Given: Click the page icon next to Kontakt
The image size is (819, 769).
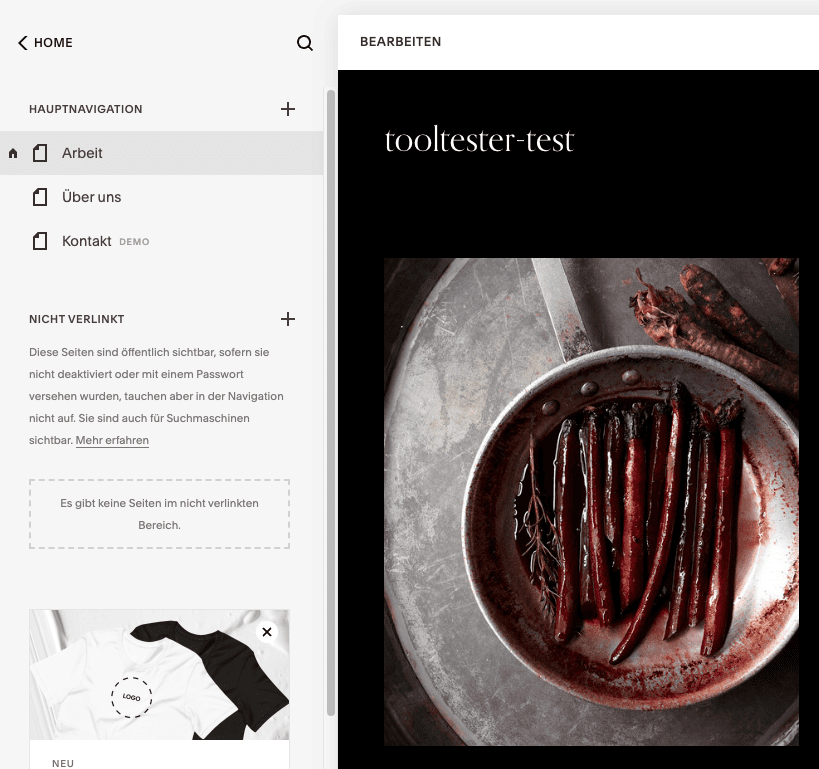Looking at the screenshot, I should coord(40,241).
